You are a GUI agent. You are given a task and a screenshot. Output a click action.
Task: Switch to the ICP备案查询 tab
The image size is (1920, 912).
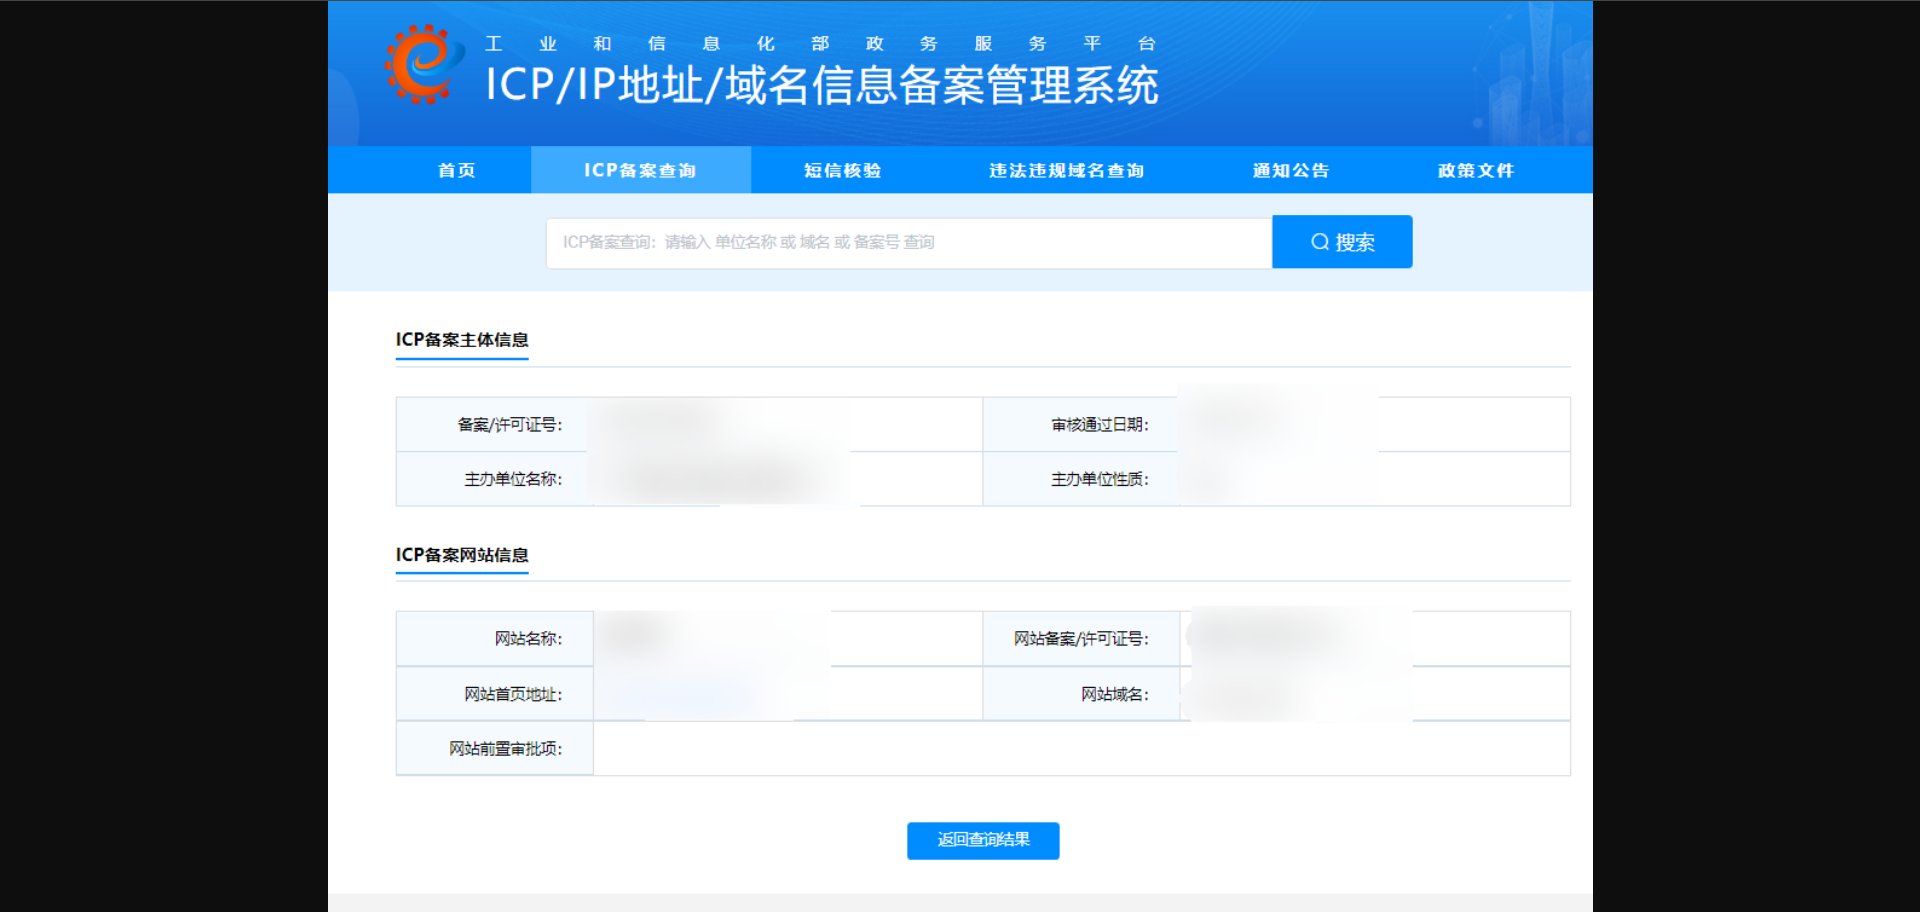(640, 171)
